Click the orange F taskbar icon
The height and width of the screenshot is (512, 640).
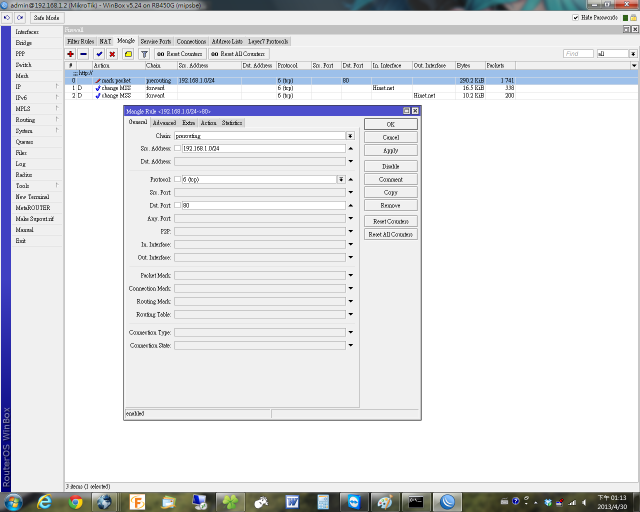point(138,502)
